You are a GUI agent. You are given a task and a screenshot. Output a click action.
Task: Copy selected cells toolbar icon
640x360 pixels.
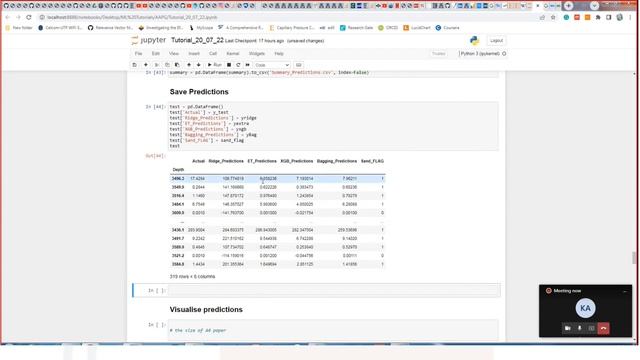tap(167, 65)
